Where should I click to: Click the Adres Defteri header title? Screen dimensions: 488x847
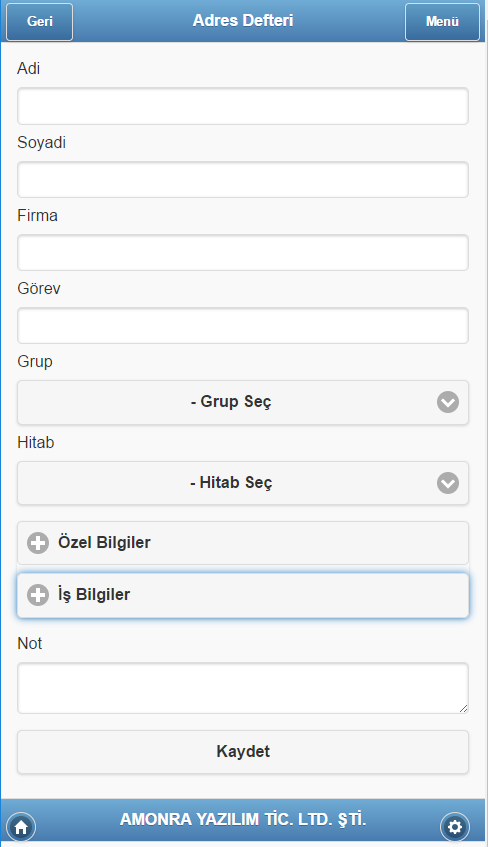pyautogui.click(x=243, y=21)
